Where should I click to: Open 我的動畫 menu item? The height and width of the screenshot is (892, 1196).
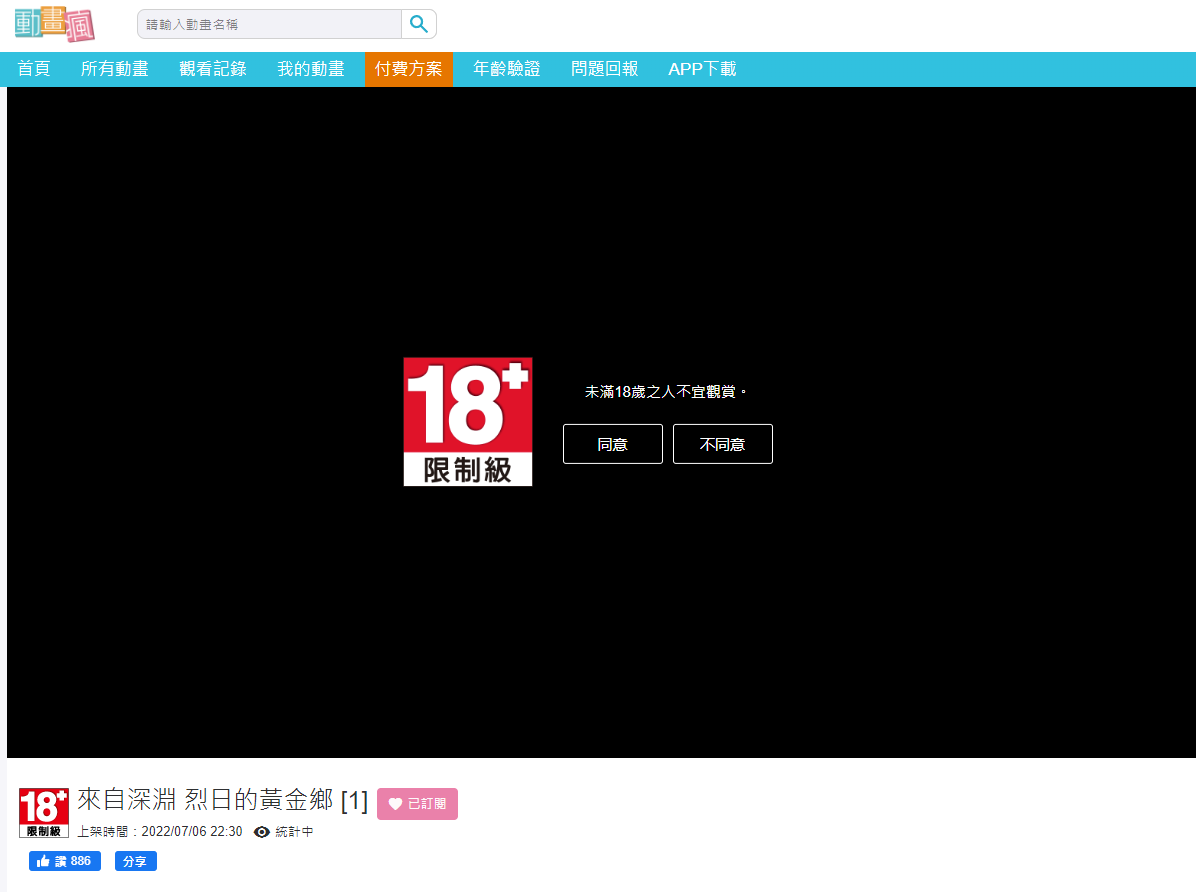310,69
